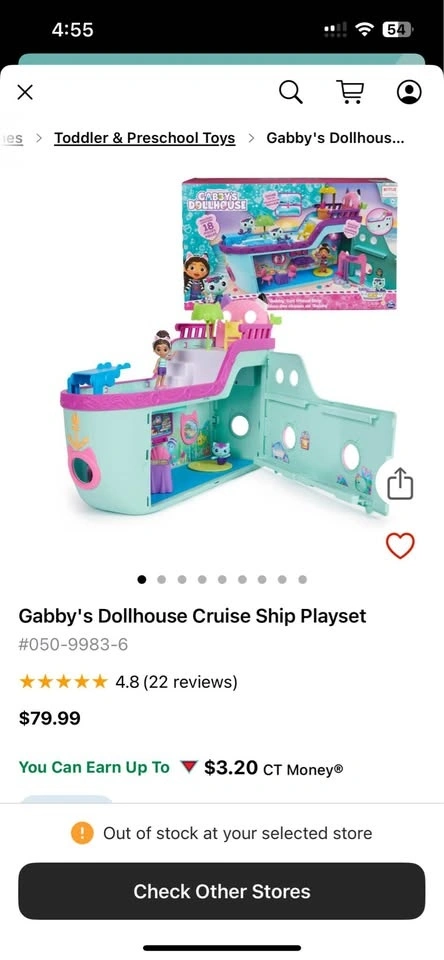Tap the share icon on product image

pyautogui.click(x=401, y=484)
